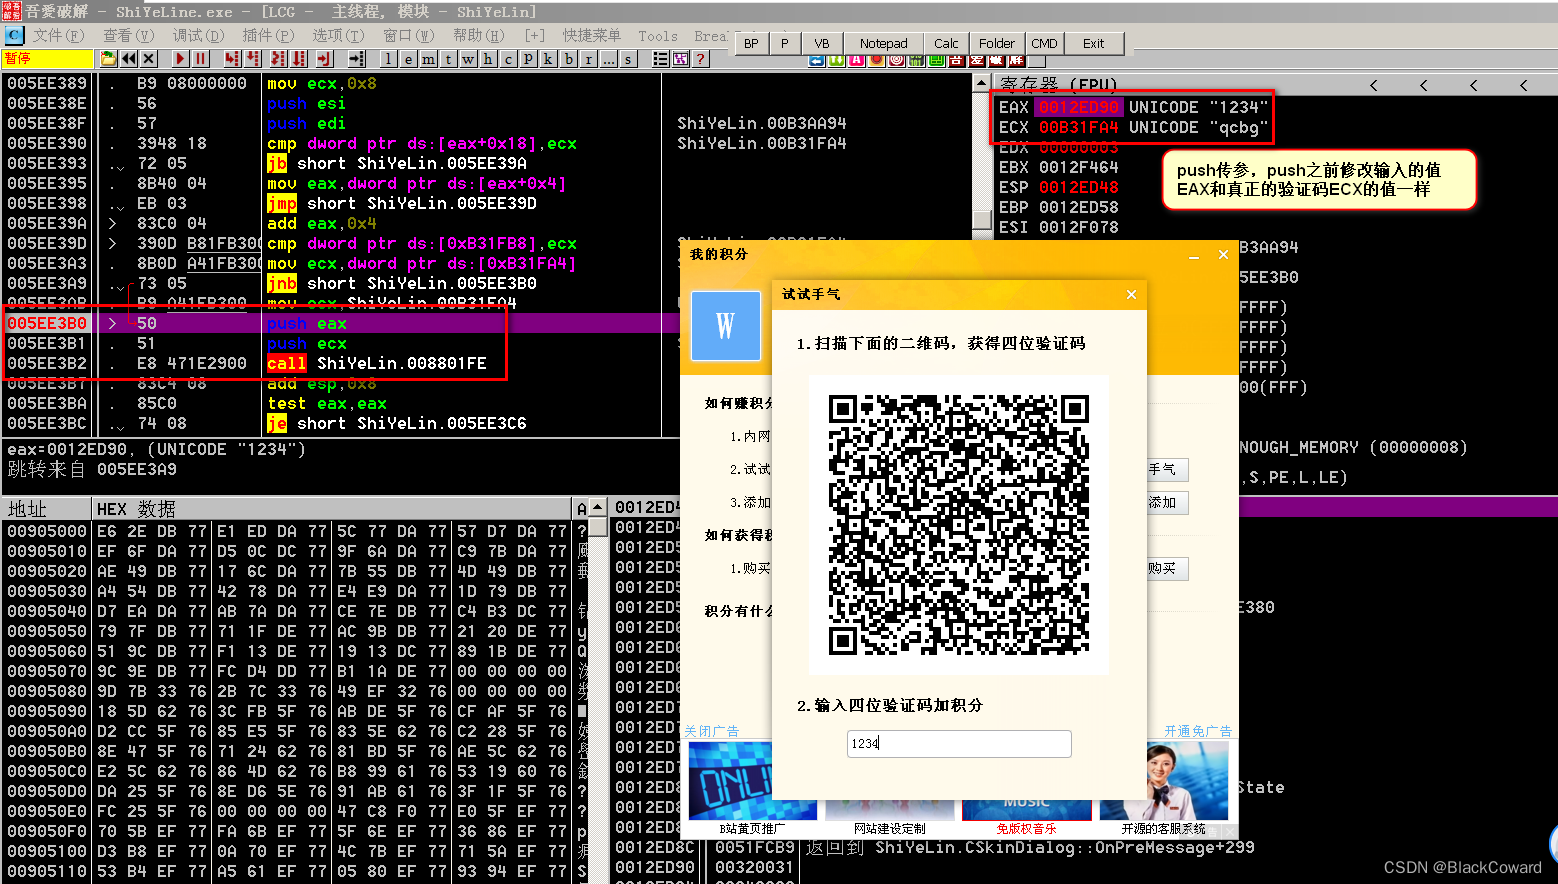Open the Tools menu
Screen dimensions: 1558x884
(658, 36)
